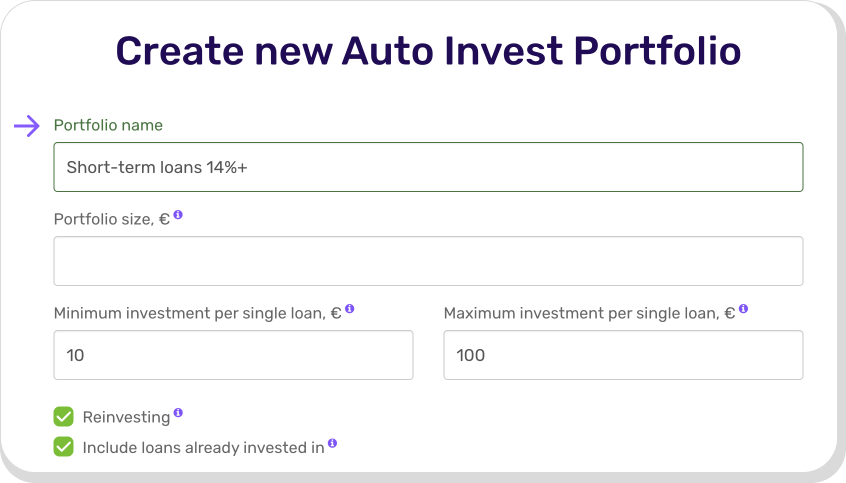
Task: Open the Reinvesting info icon
Action: (x=178, y=413)
